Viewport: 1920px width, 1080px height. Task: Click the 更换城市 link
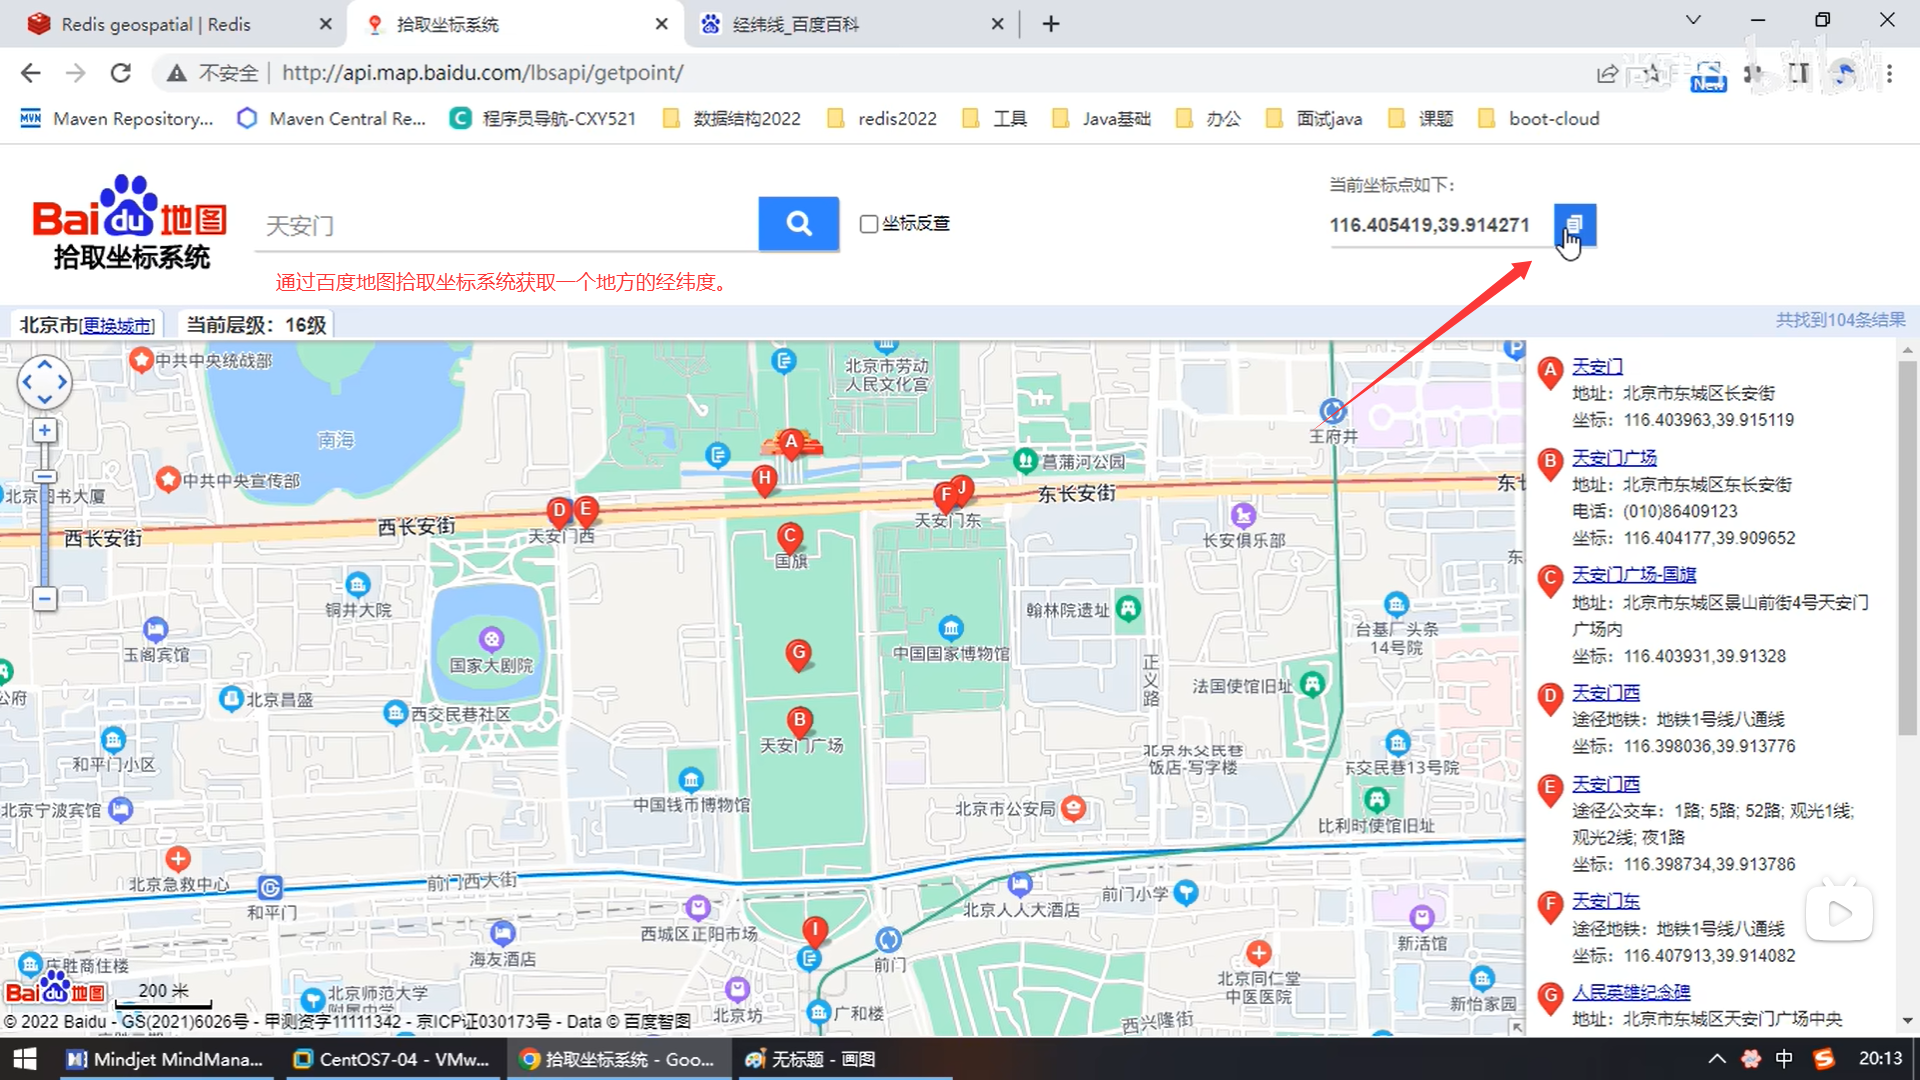tap(118, 326)
